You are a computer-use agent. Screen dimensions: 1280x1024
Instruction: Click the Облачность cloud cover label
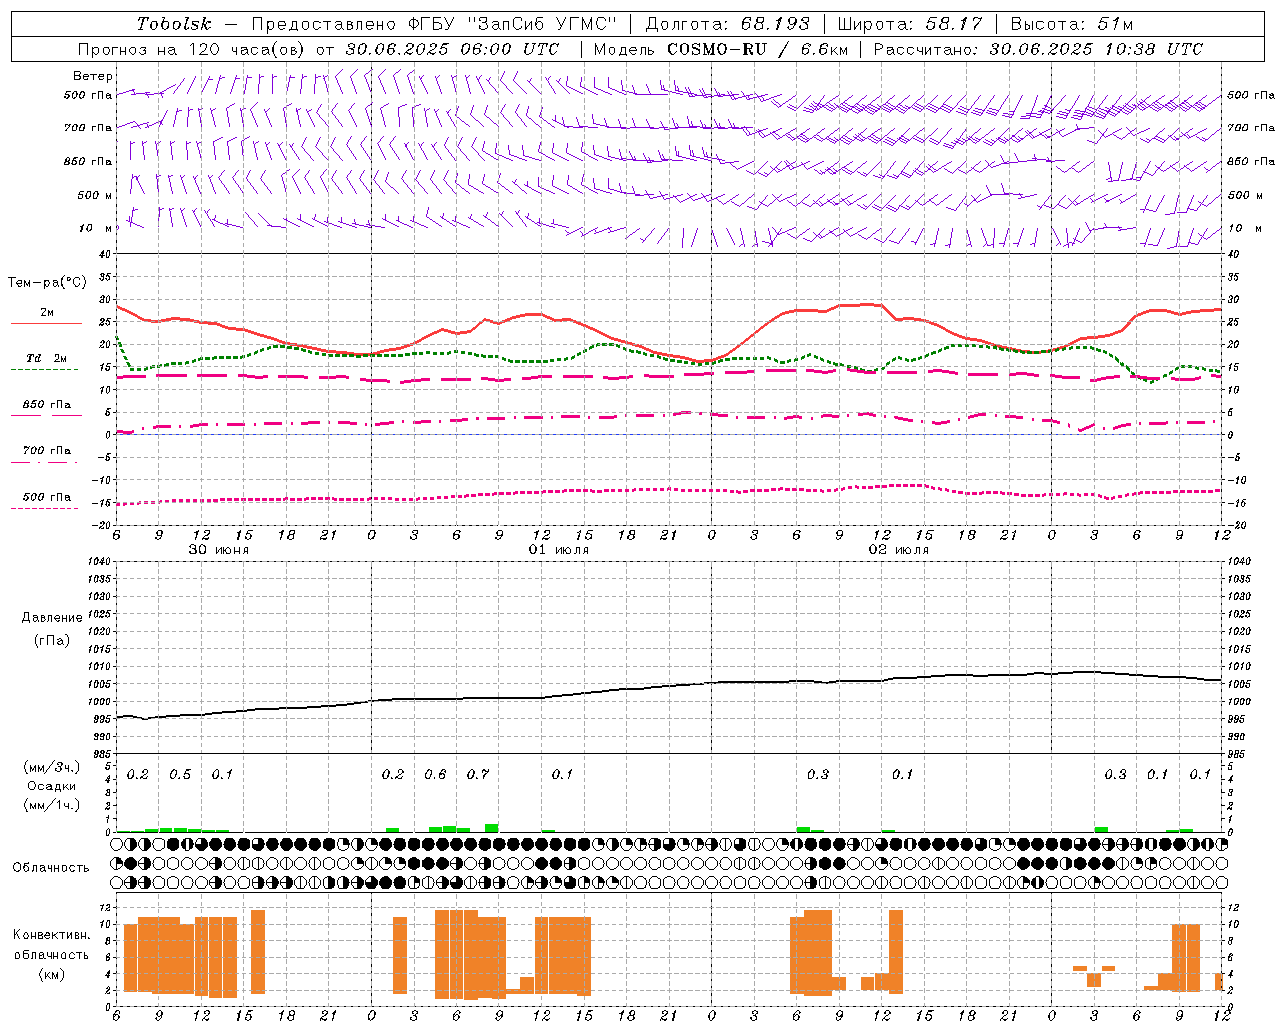pyautogui.click(x=51, y=868)
